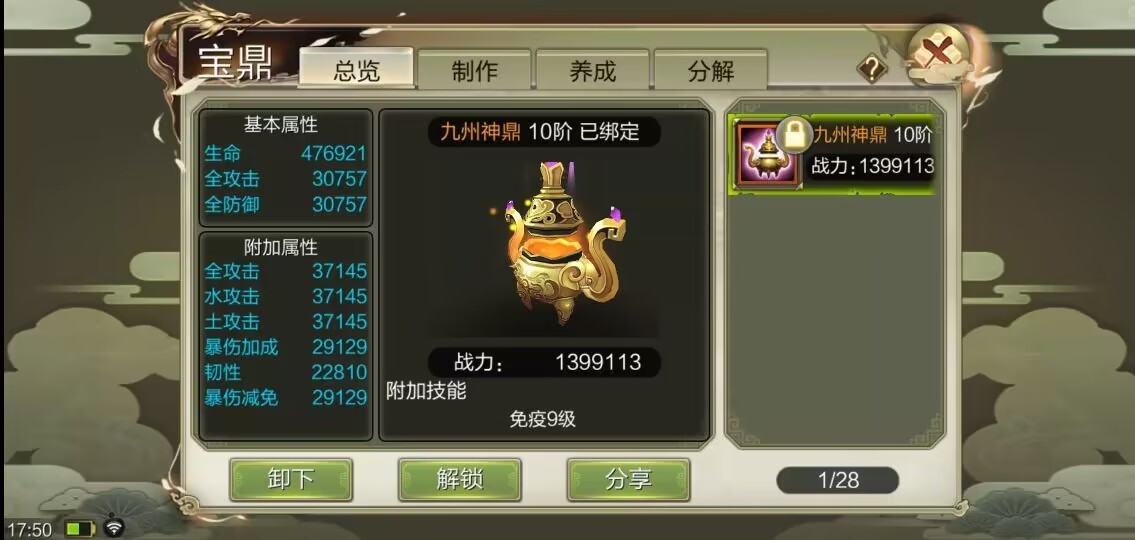Click the padlock icon on 九州神鼎 entry

click(x=793, y=135)
